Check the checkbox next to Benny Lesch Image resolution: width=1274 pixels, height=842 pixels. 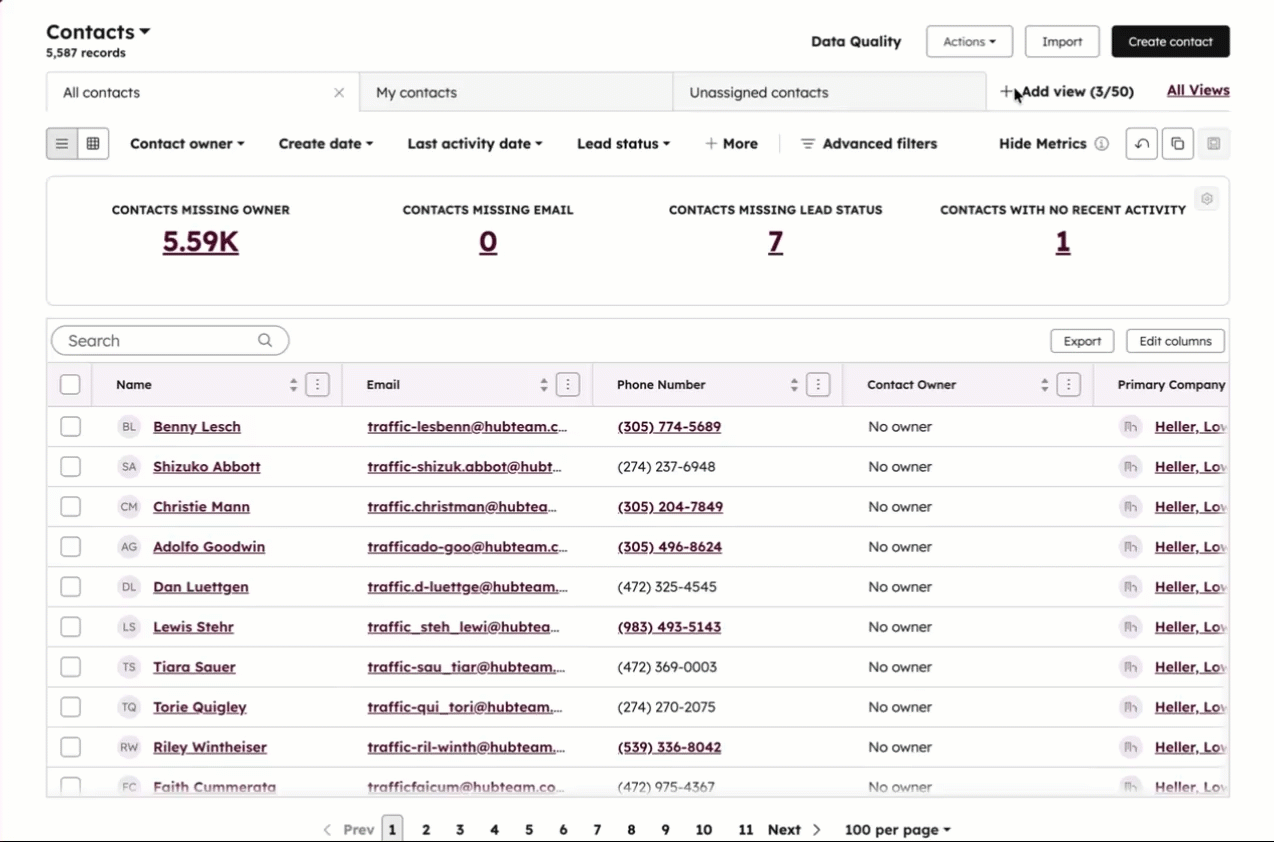click(x=70, y=426)
